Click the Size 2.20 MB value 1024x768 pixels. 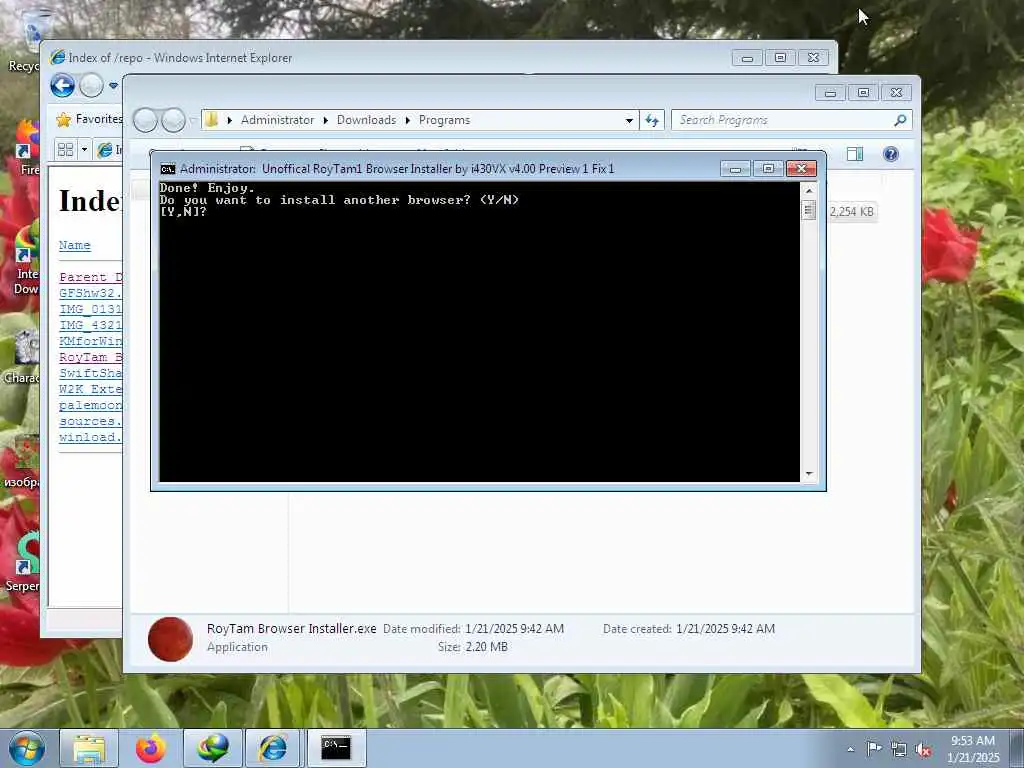tap(487, 647)
